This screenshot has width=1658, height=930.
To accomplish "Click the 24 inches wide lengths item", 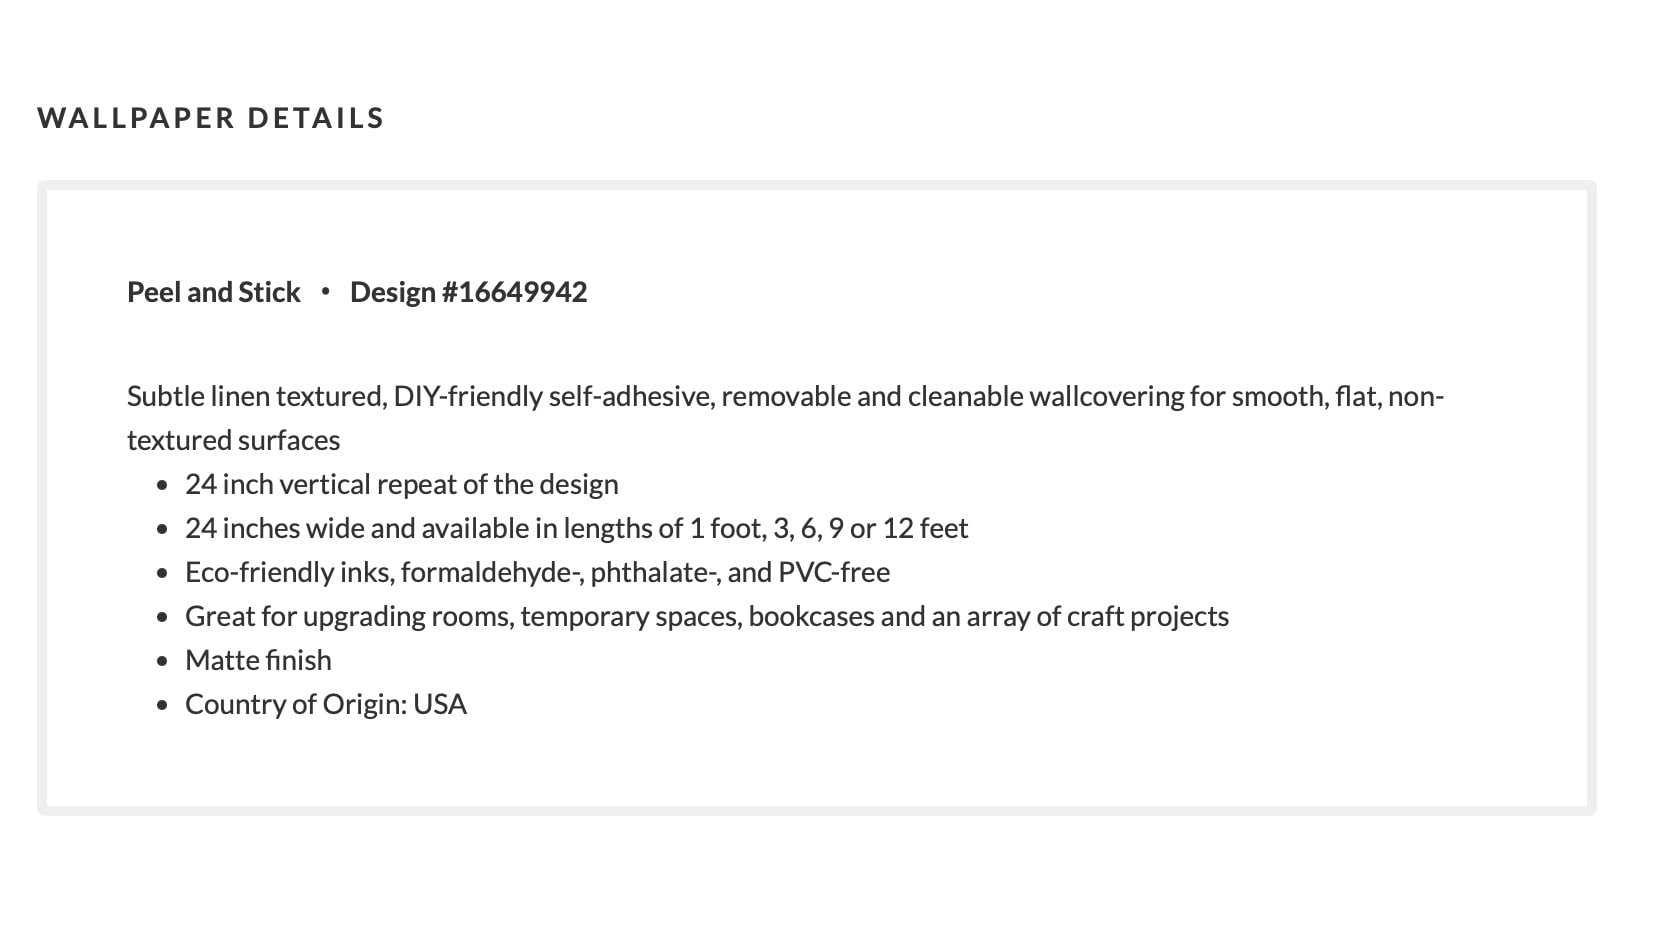I will pos(576,529).
